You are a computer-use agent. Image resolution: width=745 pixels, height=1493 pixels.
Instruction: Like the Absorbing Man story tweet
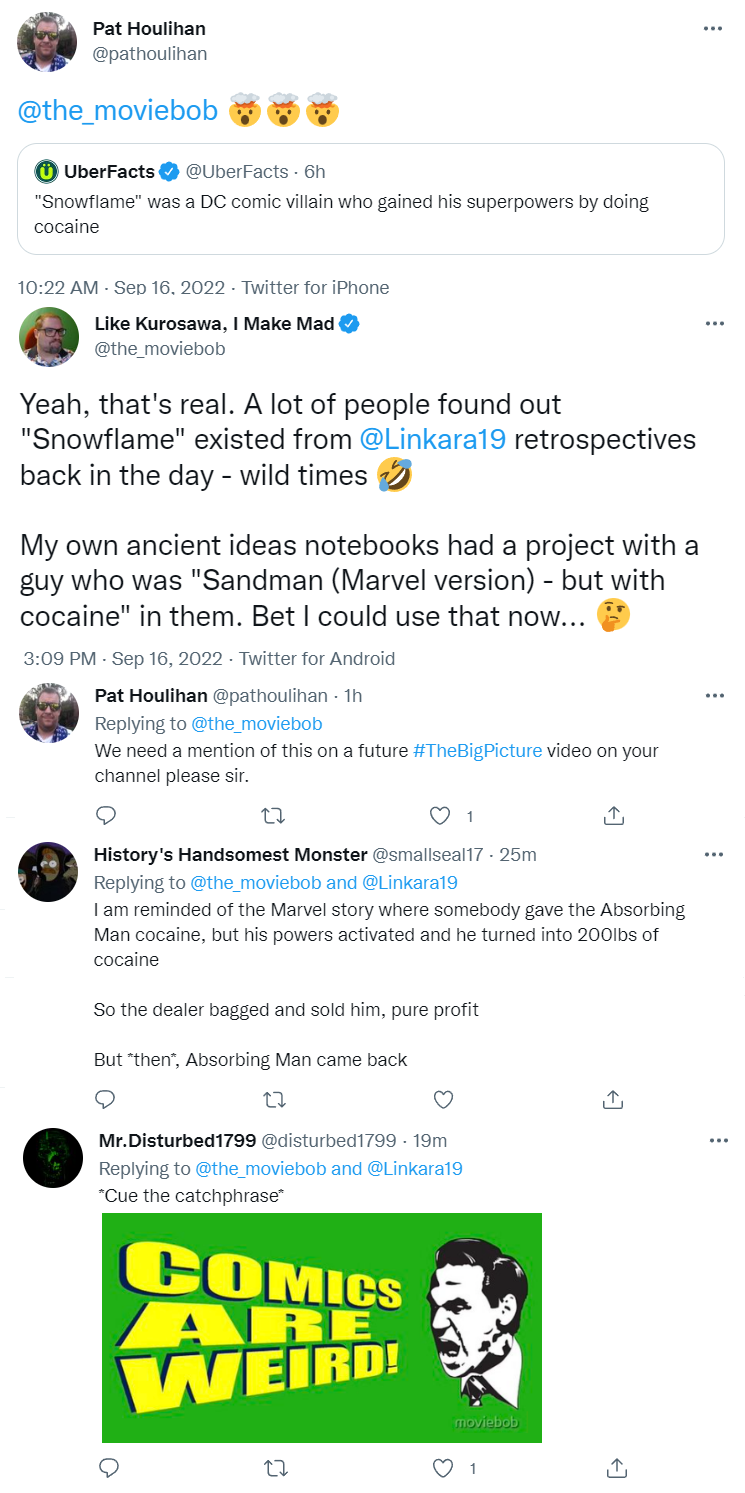tap(443, 1100)
